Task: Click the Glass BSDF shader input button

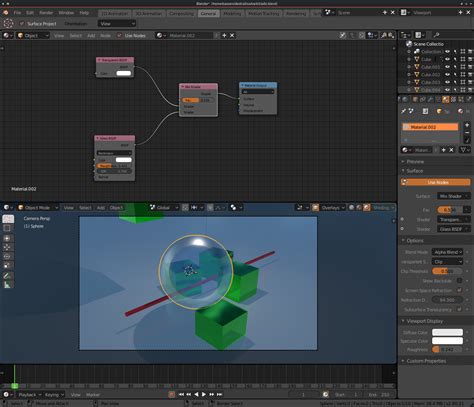Action: (x=453, y=229)
